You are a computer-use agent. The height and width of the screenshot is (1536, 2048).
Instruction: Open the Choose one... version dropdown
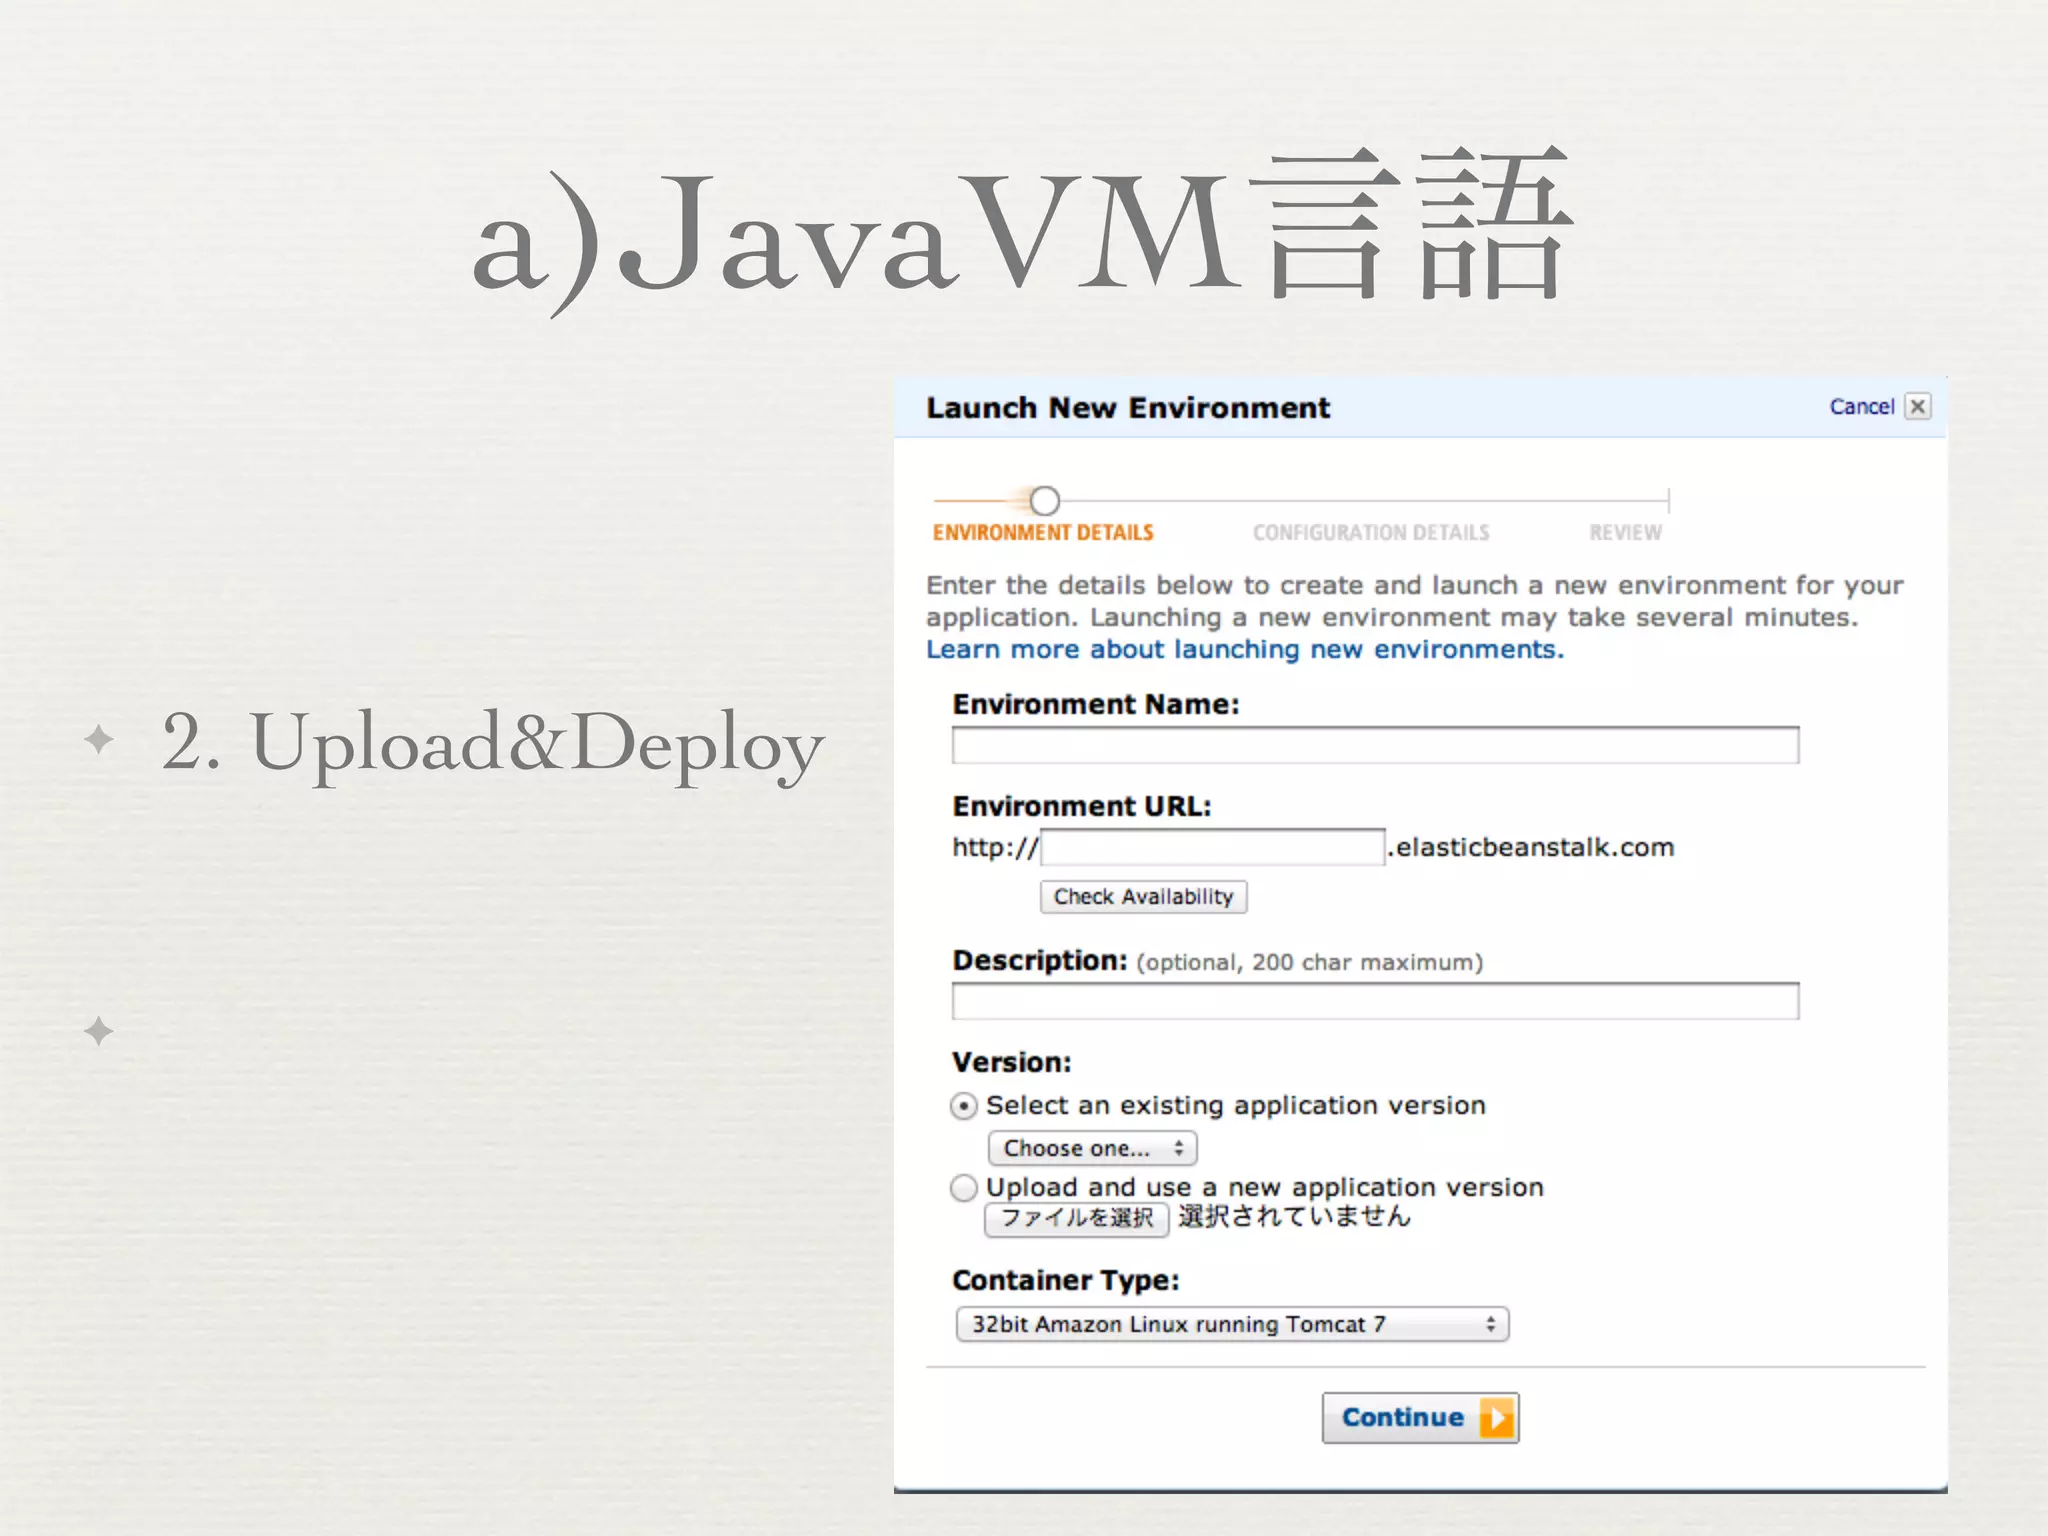[1092, 1148]
